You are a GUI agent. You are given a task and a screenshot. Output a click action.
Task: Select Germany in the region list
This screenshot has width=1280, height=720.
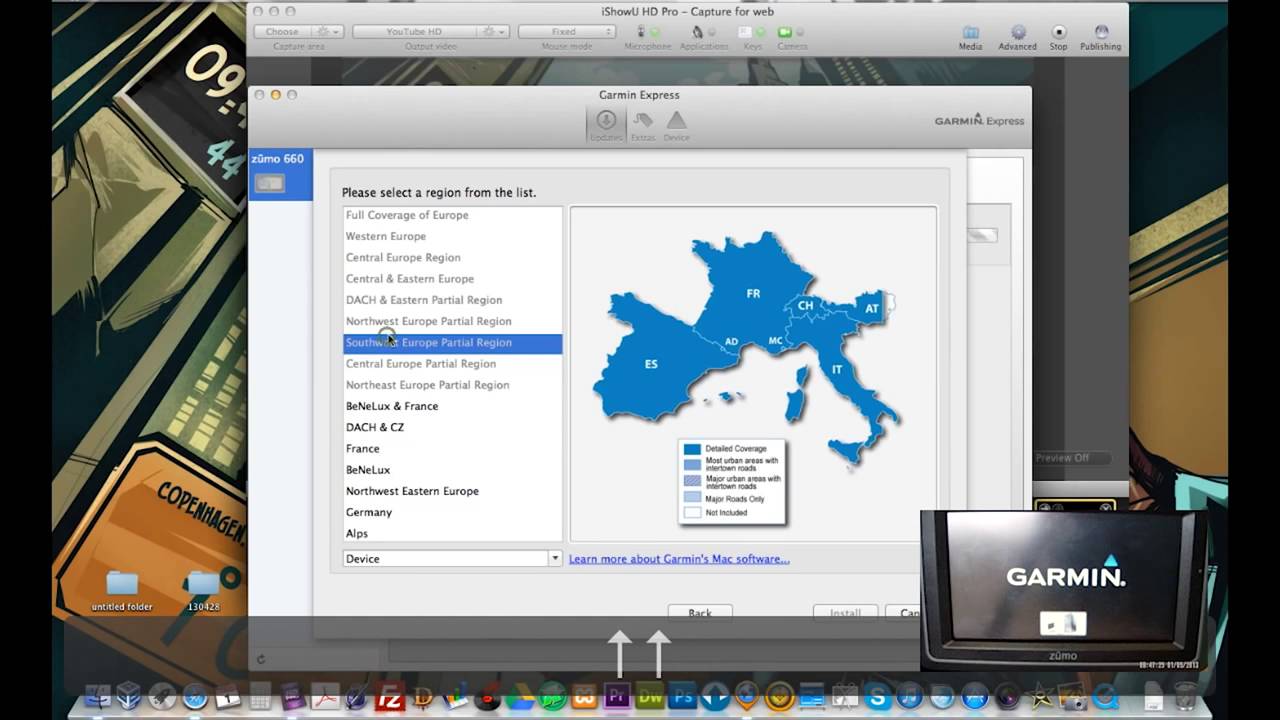tap(452, 512)
